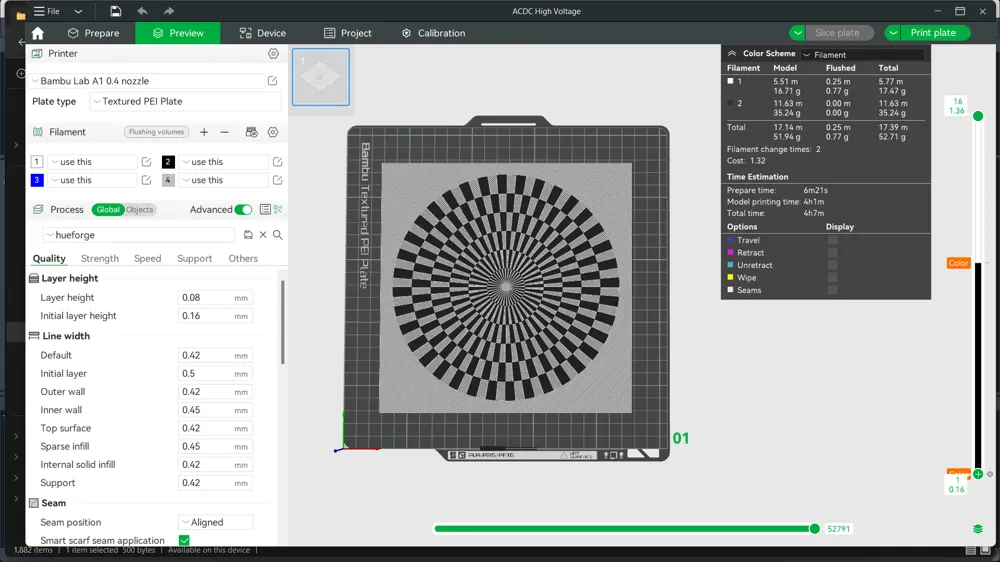Click the Redo arrow icon
The image size is (1000, 562).
[x=168, y=11]
